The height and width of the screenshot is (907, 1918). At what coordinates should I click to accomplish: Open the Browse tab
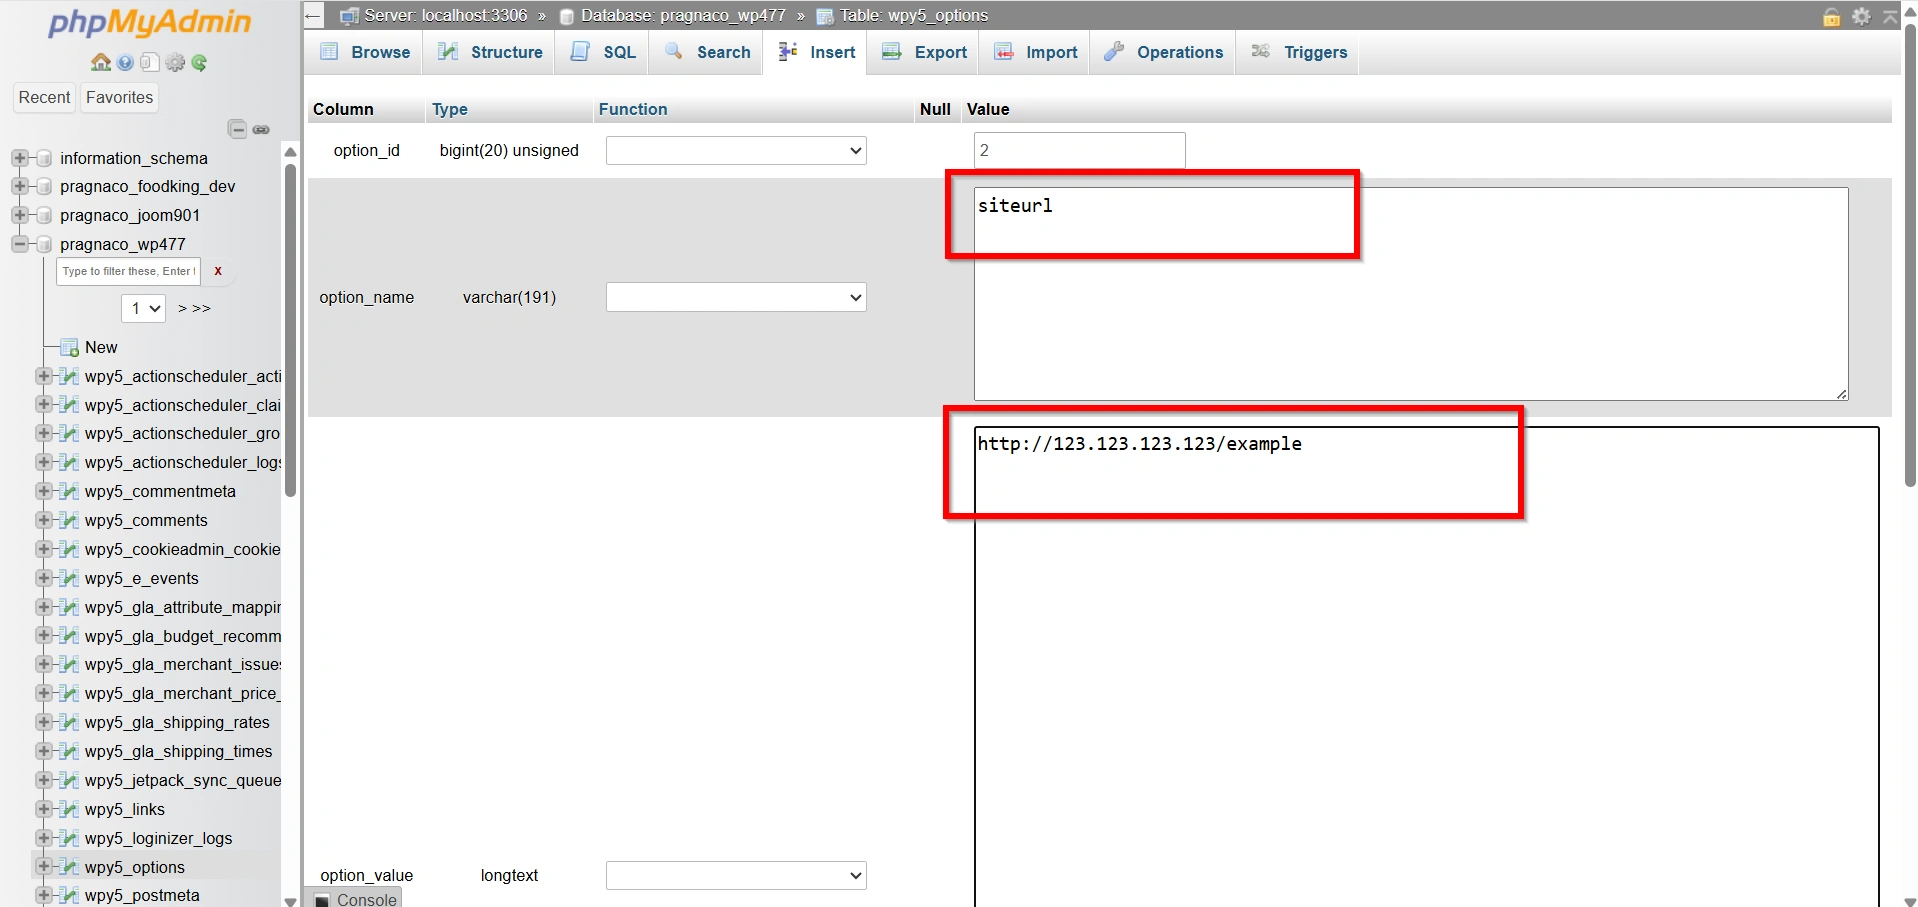click(365, 52)
